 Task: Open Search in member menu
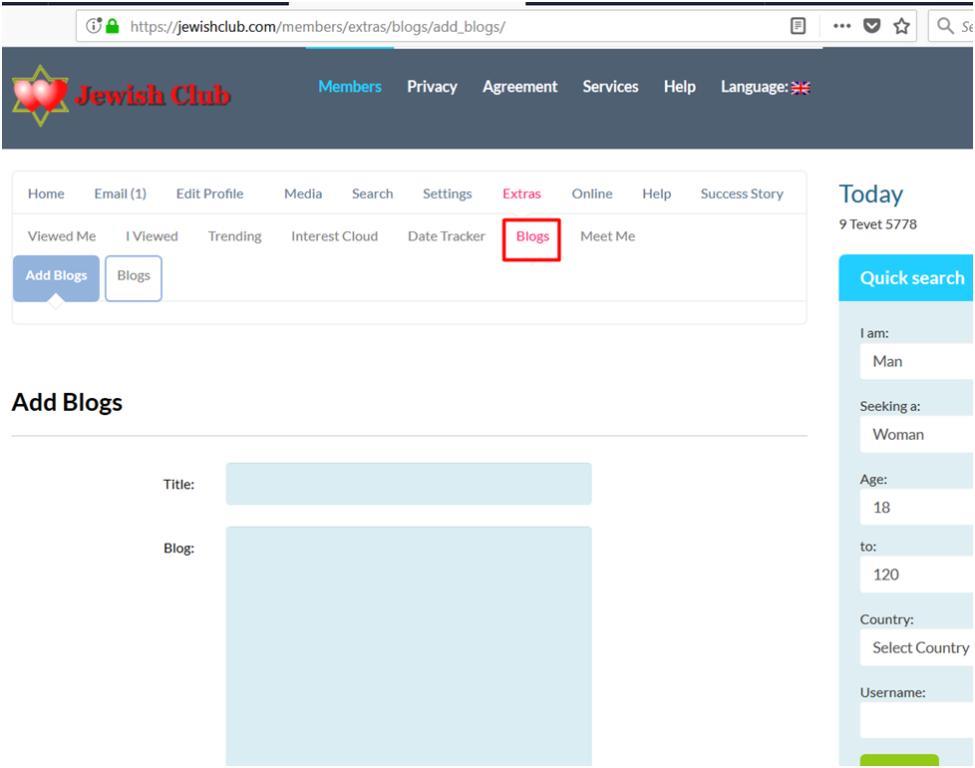click(372, 193)
